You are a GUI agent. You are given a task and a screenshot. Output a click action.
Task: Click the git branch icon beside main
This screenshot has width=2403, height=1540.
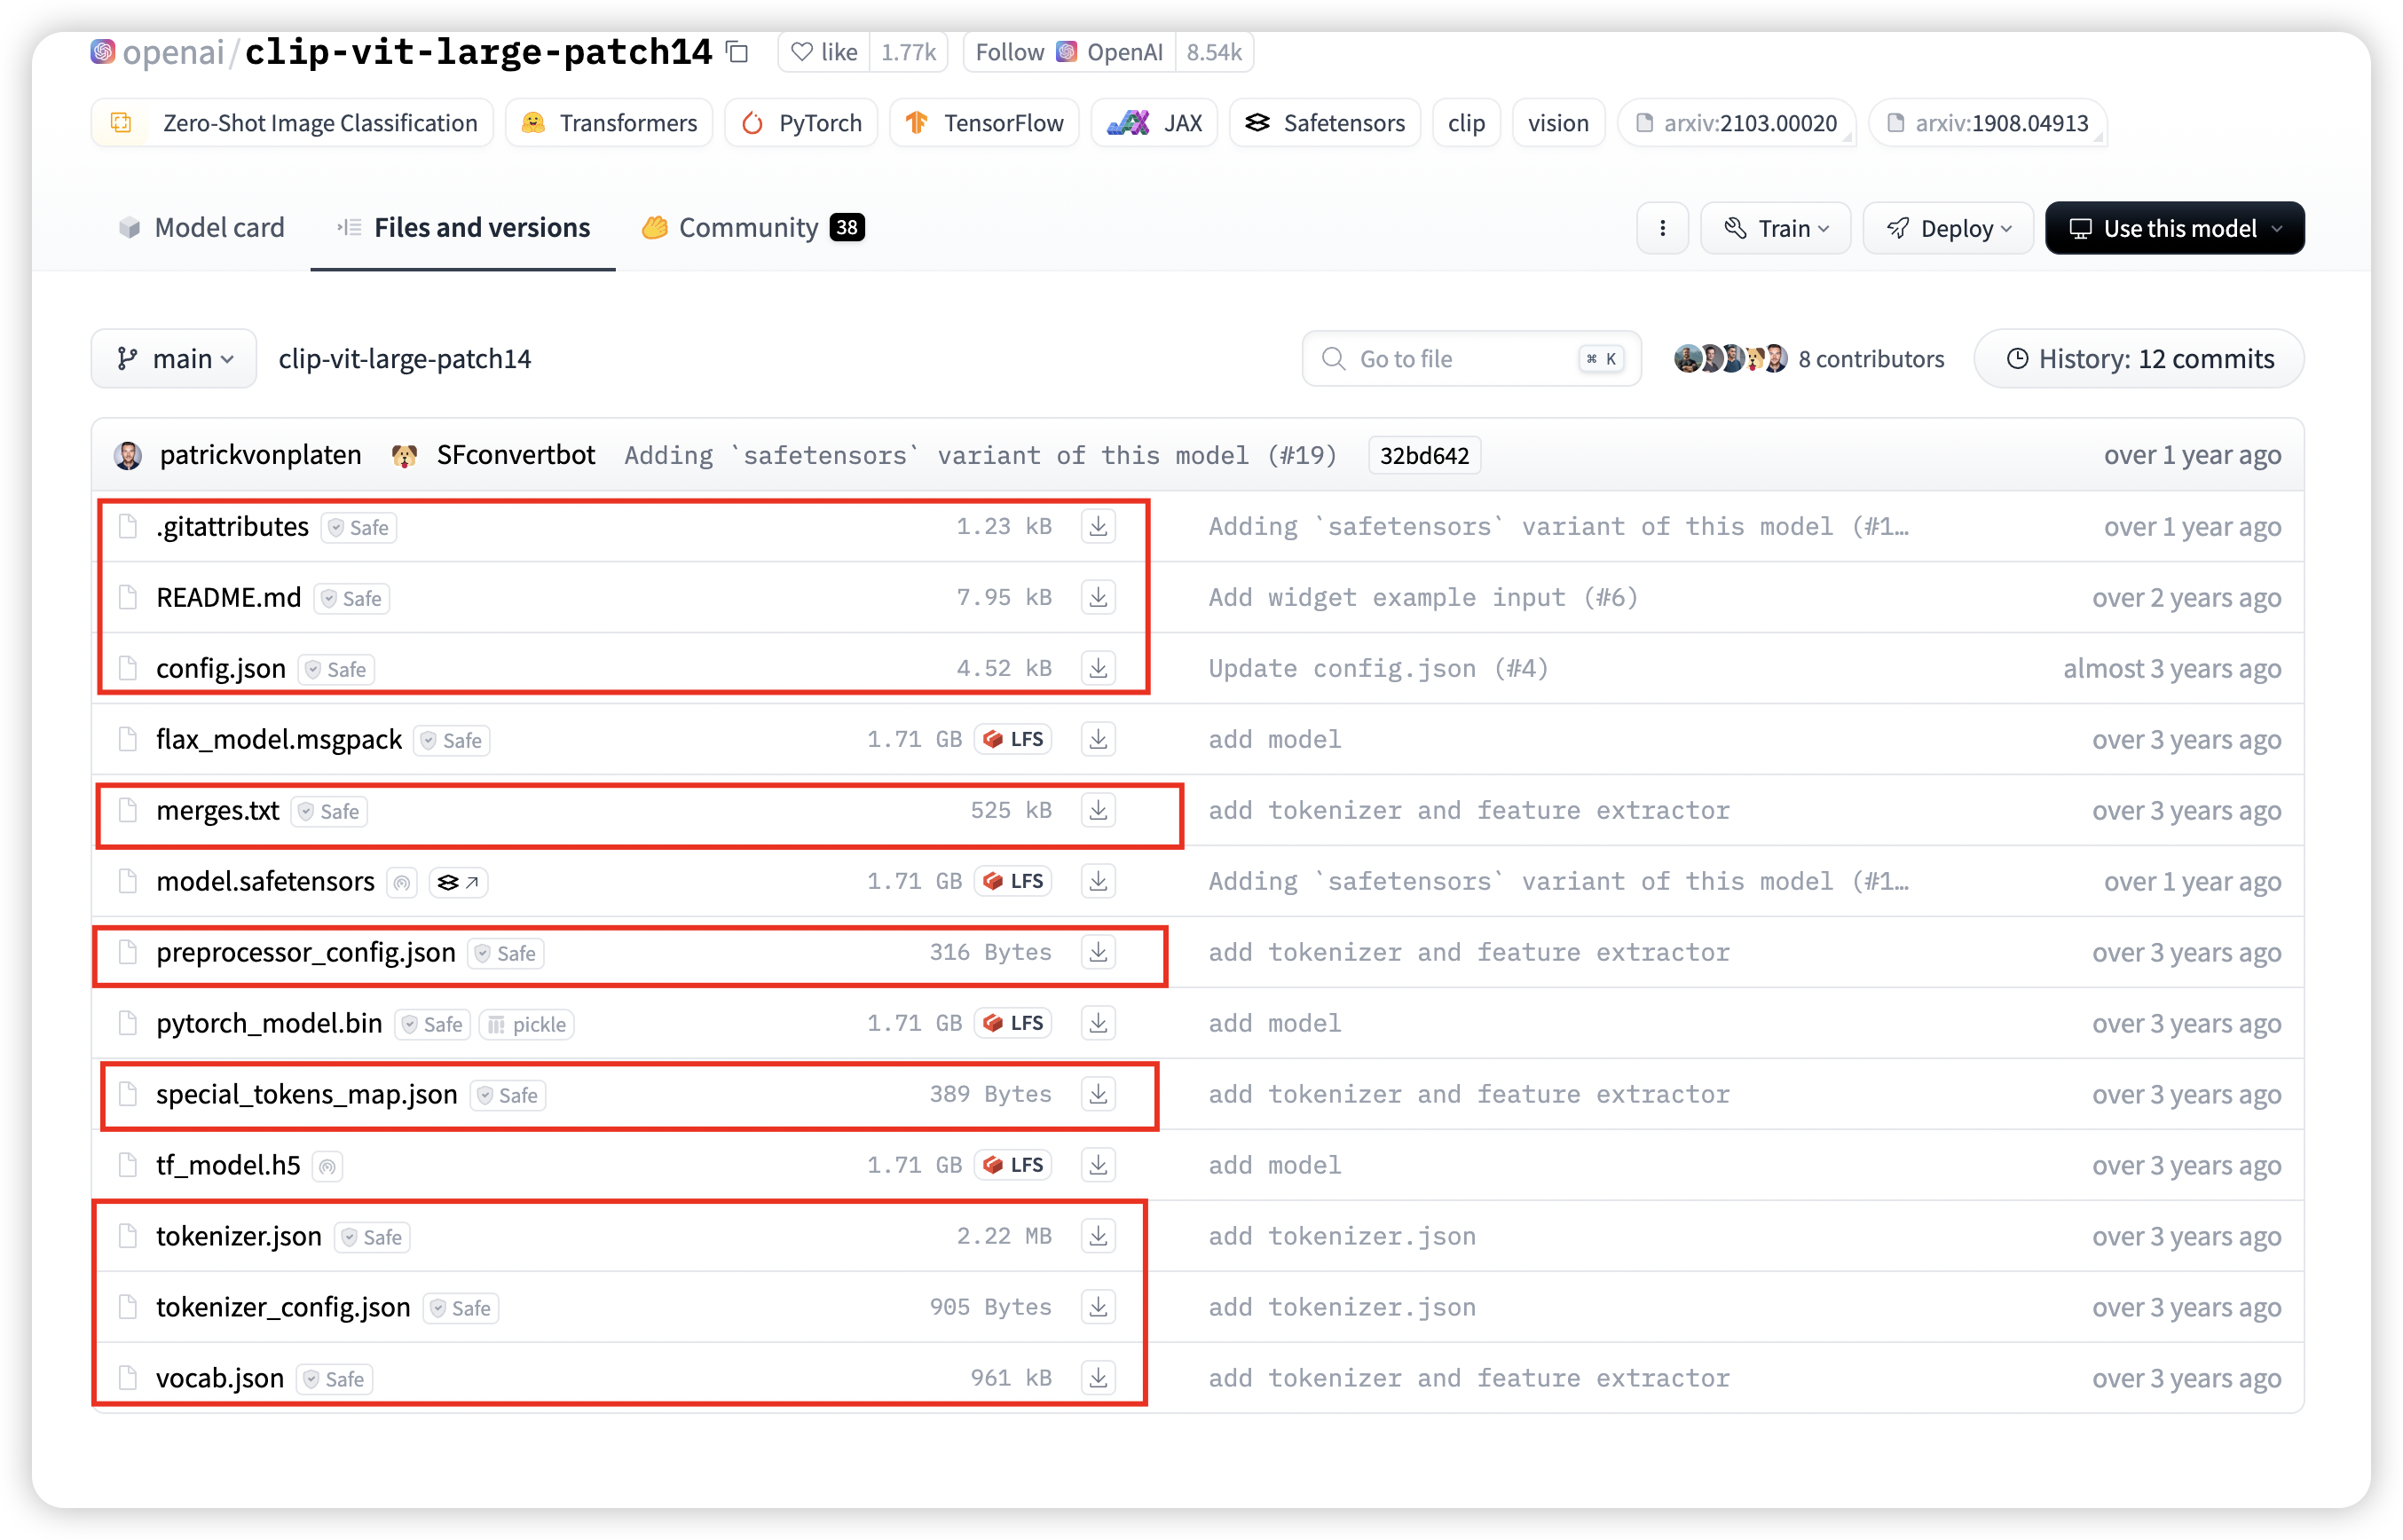point(128,358)
